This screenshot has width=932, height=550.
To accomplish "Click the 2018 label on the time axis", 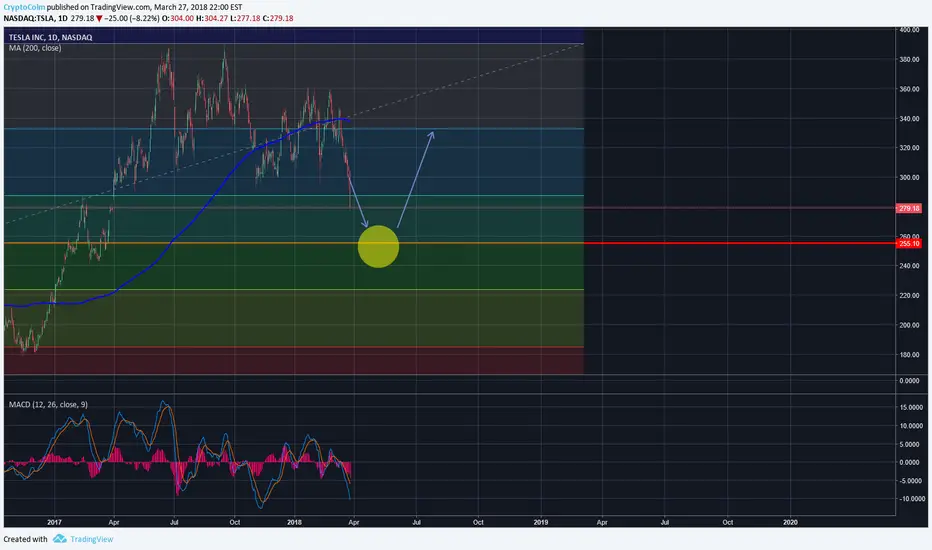I will click(294, 523).
